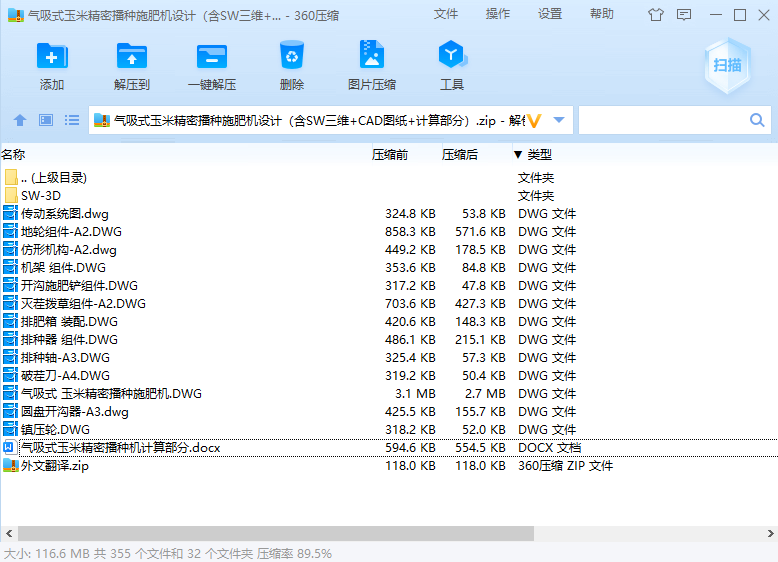This screenshot has width=778, height=562.
Task: Open the 文件 menu
Action: 446,14
